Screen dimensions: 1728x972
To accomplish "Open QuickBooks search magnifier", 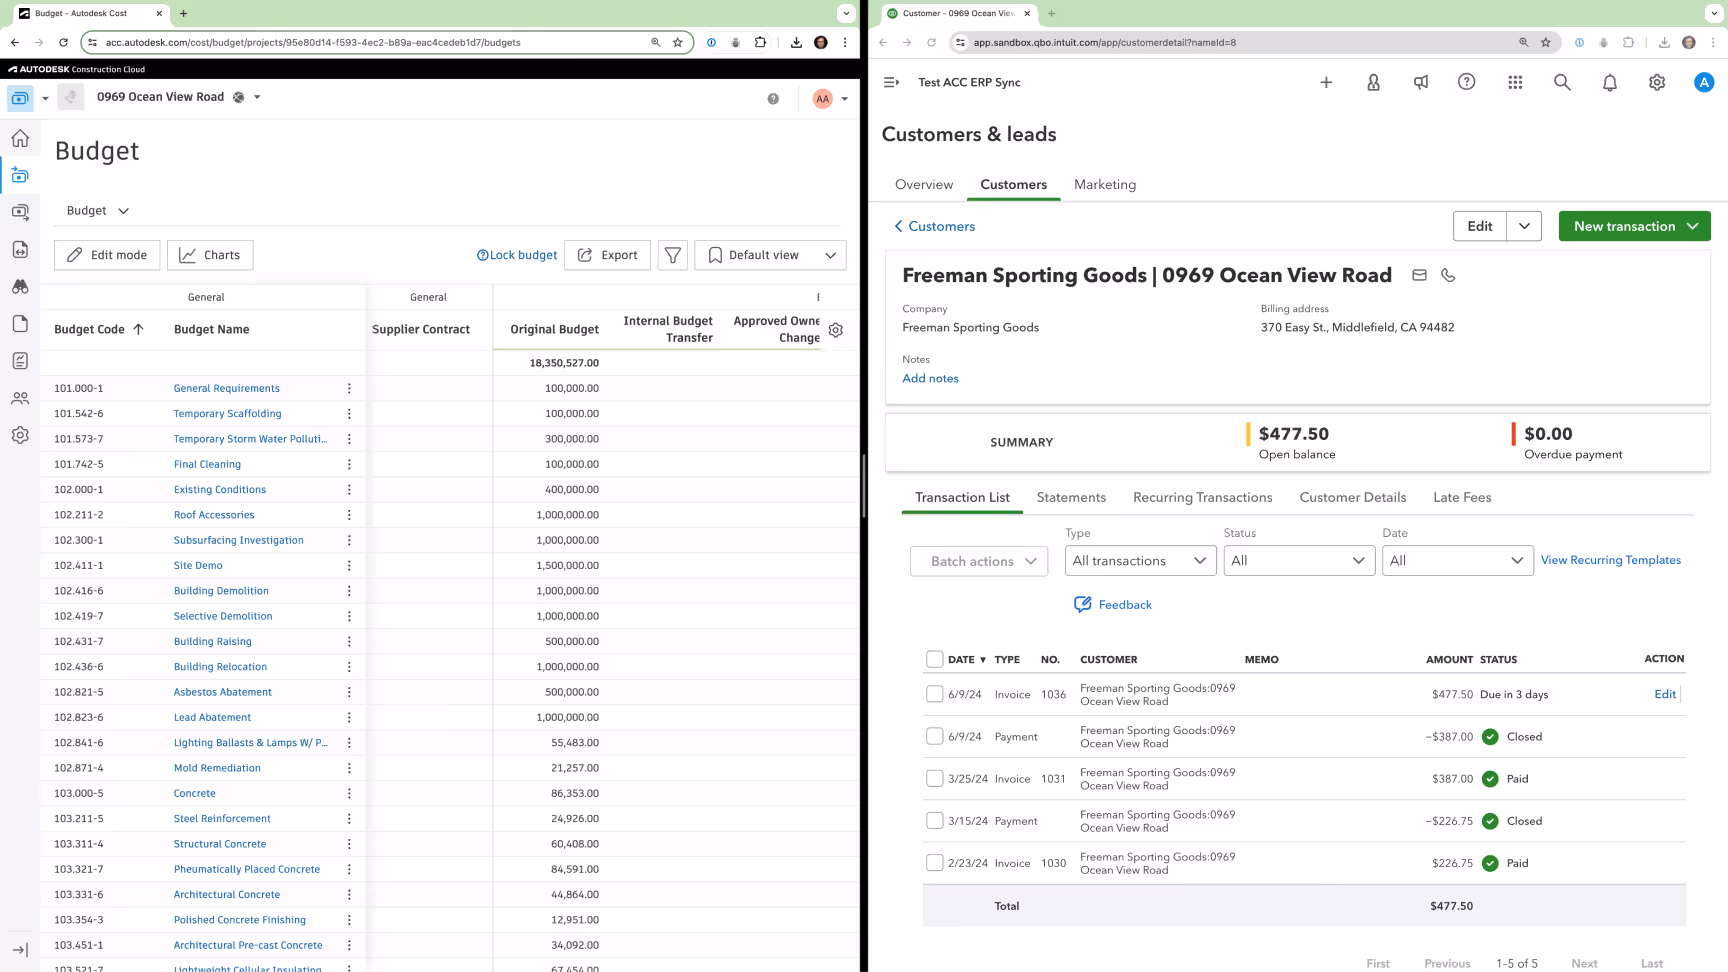I will [x=1562, y=82].
